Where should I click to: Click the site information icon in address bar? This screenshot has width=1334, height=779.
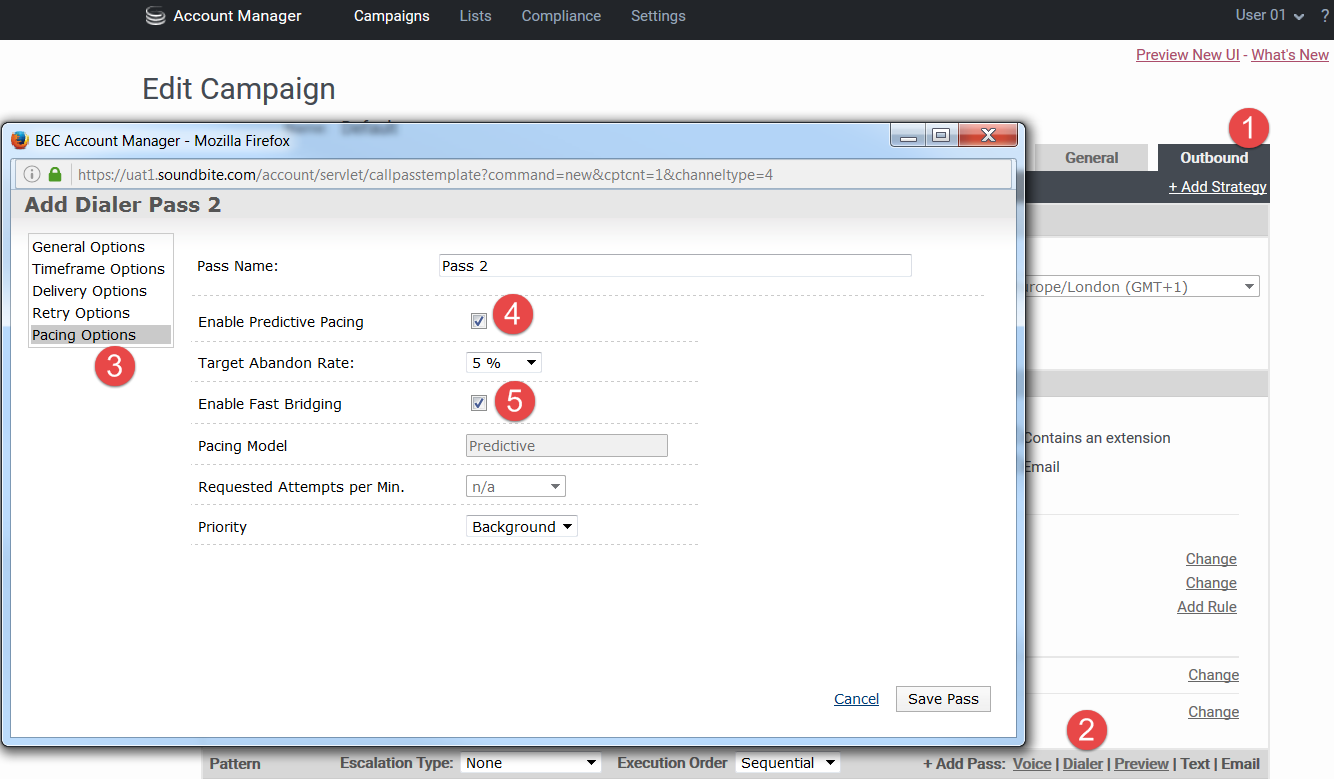point(32,175)
